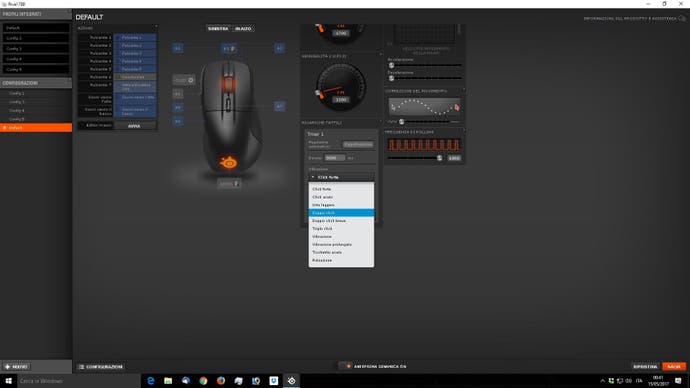This screenshot has width=690, height=388.
Task: Open Chrome from the Windows taskbar
Action: click(x=203, y=381)
